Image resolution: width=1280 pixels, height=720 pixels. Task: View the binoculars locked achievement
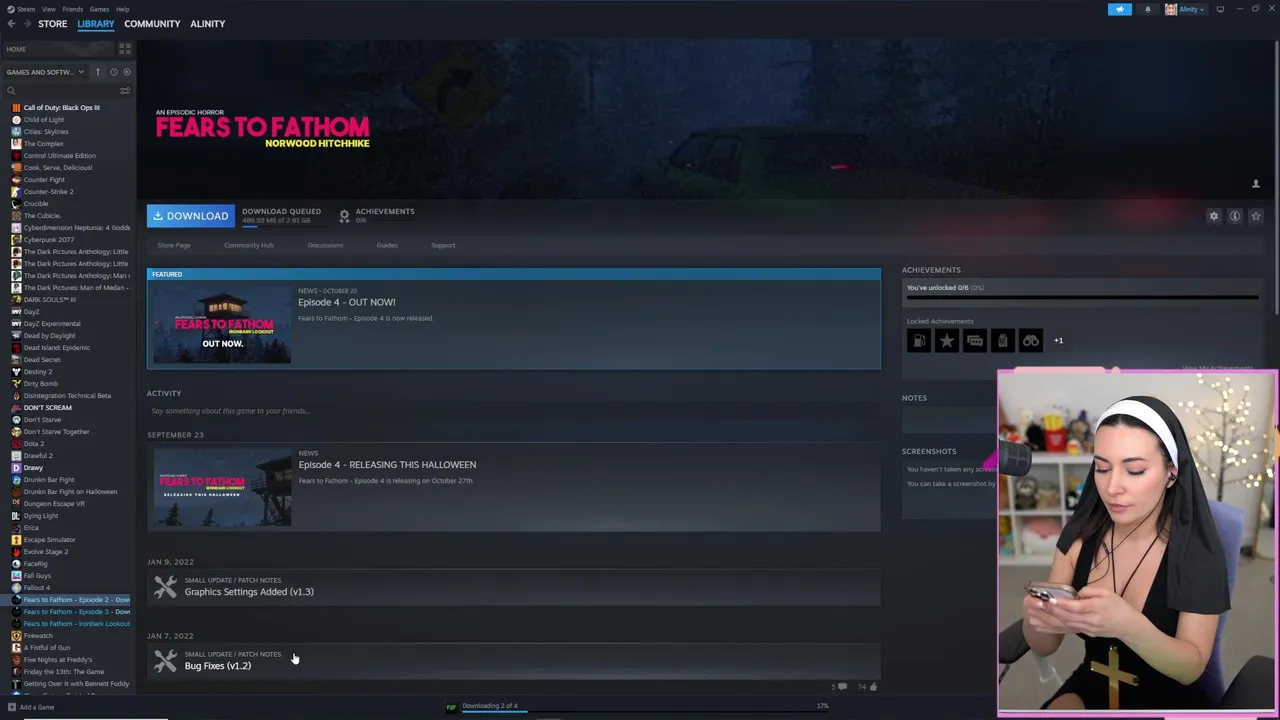pyautogui.click(x=1031, y=341)
